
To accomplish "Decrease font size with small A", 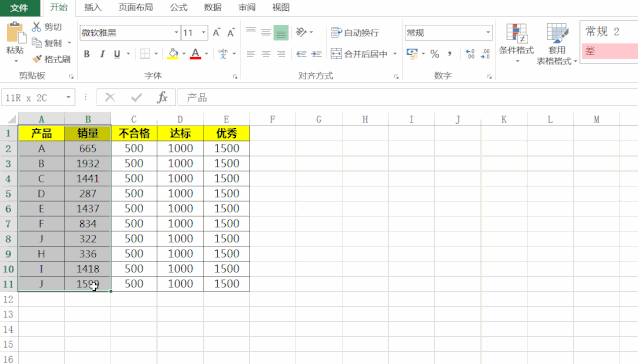I will [x=231, y=33].
